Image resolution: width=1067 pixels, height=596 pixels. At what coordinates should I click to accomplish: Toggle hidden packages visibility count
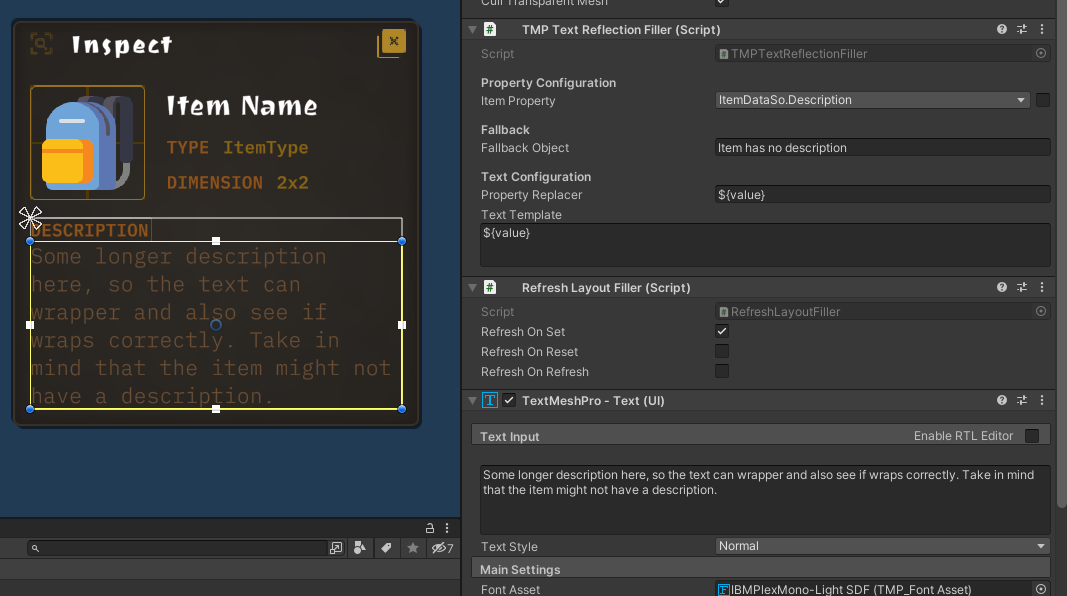point(442,548)
